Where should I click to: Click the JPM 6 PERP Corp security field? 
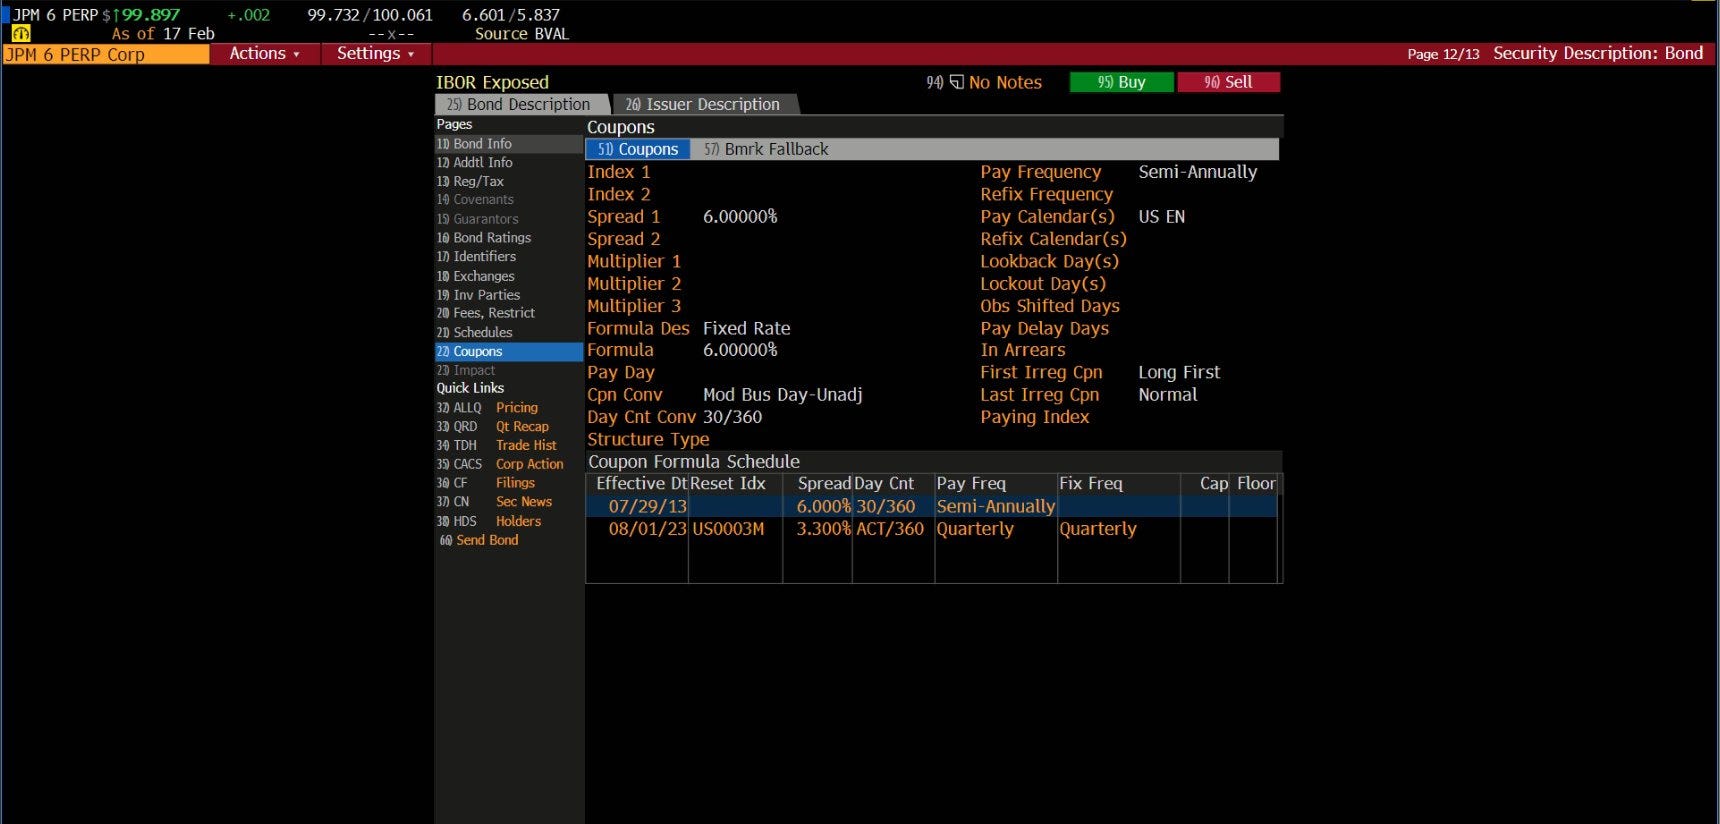[106, 55]
